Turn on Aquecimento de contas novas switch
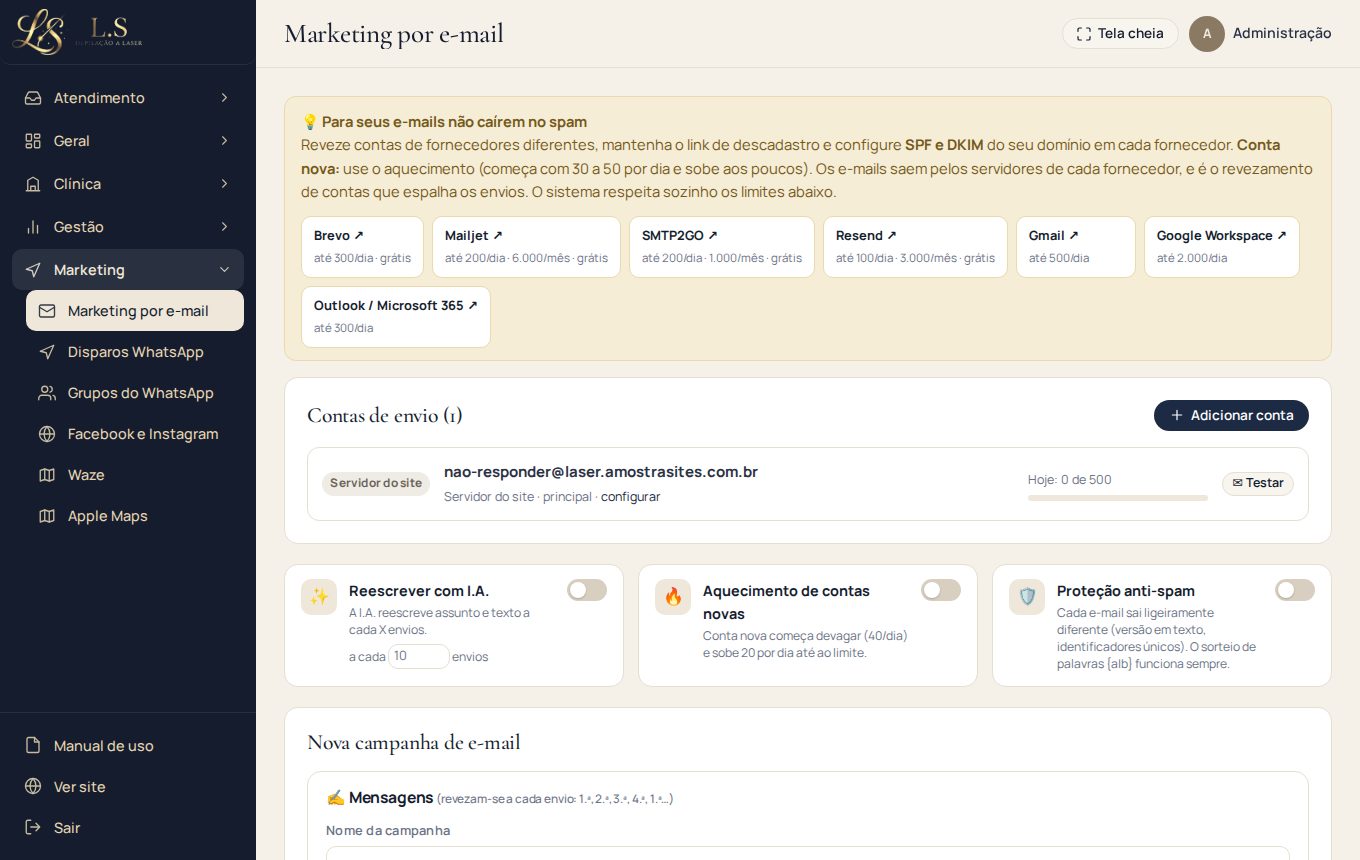Viewport: 1360px width, 860px height. [x=941, y=590]
